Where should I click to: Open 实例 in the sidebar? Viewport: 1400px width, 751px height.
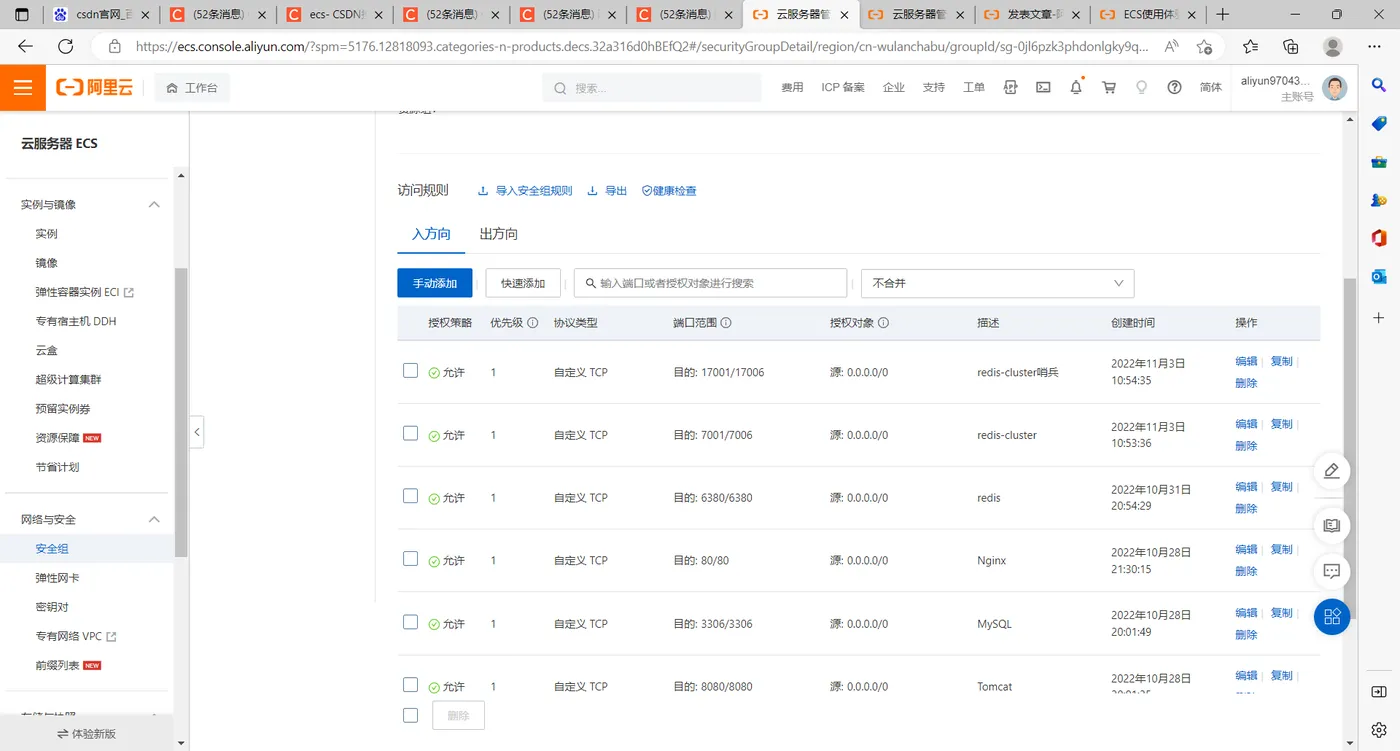47,234
